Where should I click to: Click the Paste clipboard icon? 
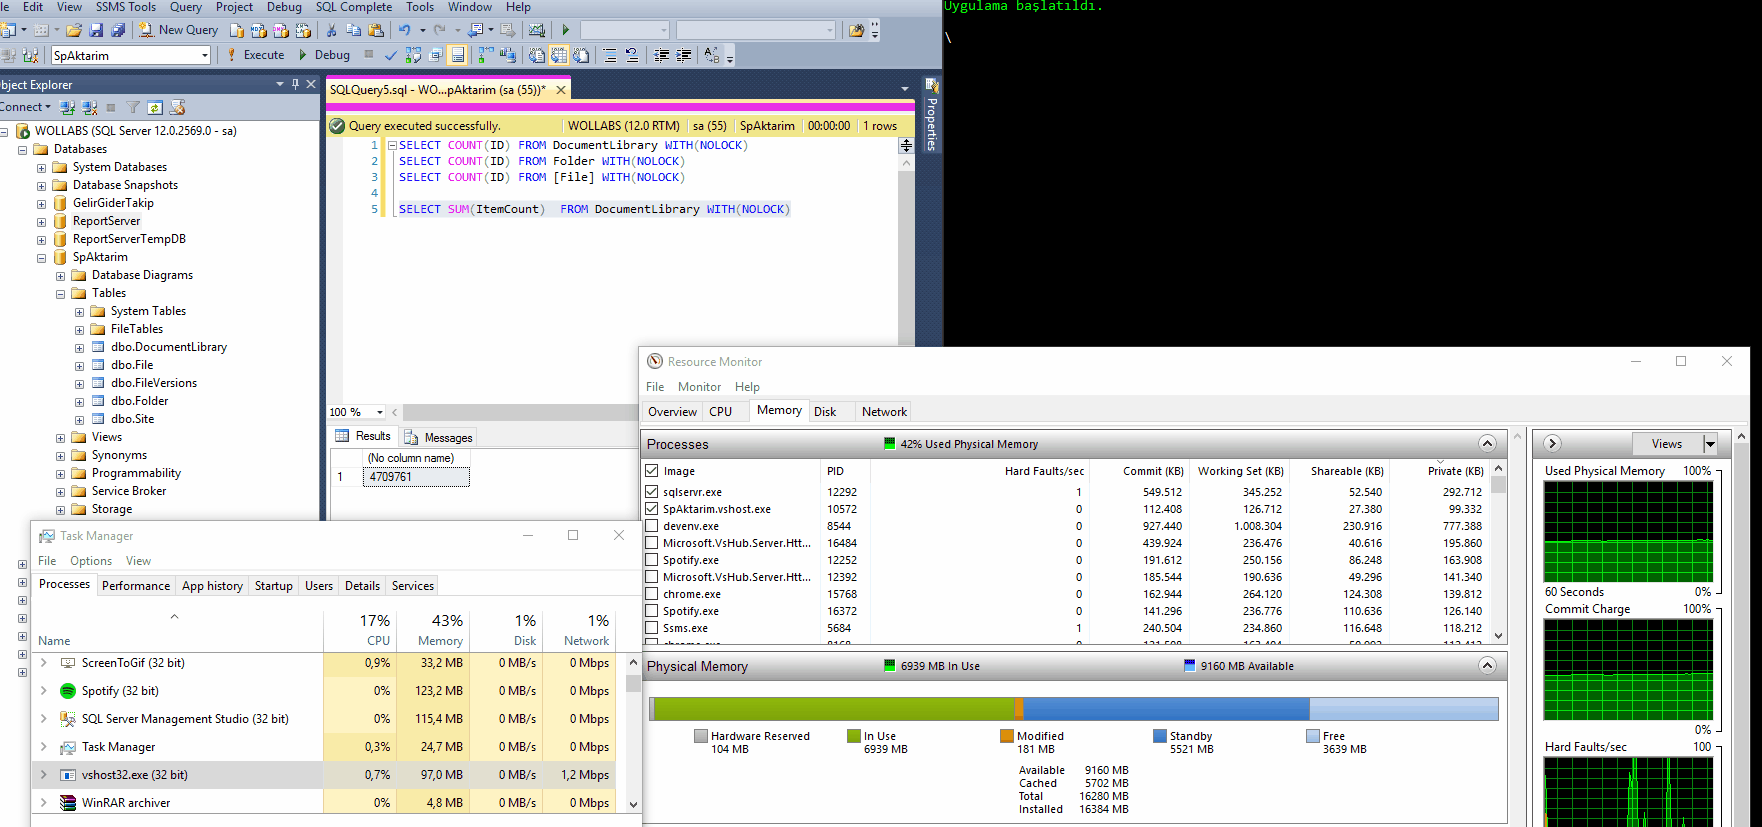[376, 30]
